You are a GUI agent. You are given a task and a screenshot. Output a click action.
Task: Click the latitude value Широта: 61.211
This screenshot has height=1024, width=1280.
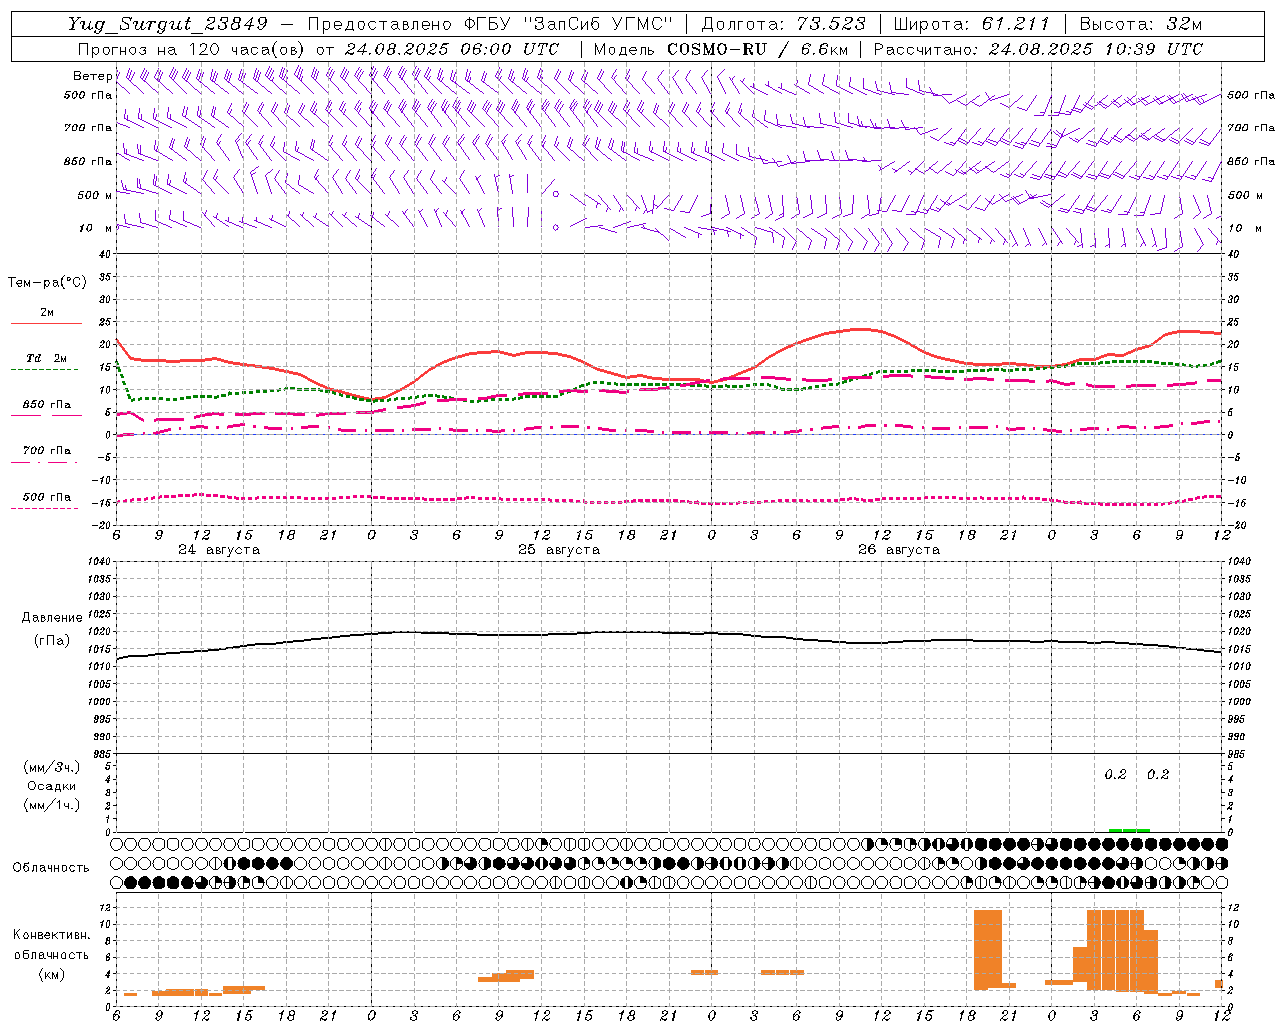pos(972,24)
